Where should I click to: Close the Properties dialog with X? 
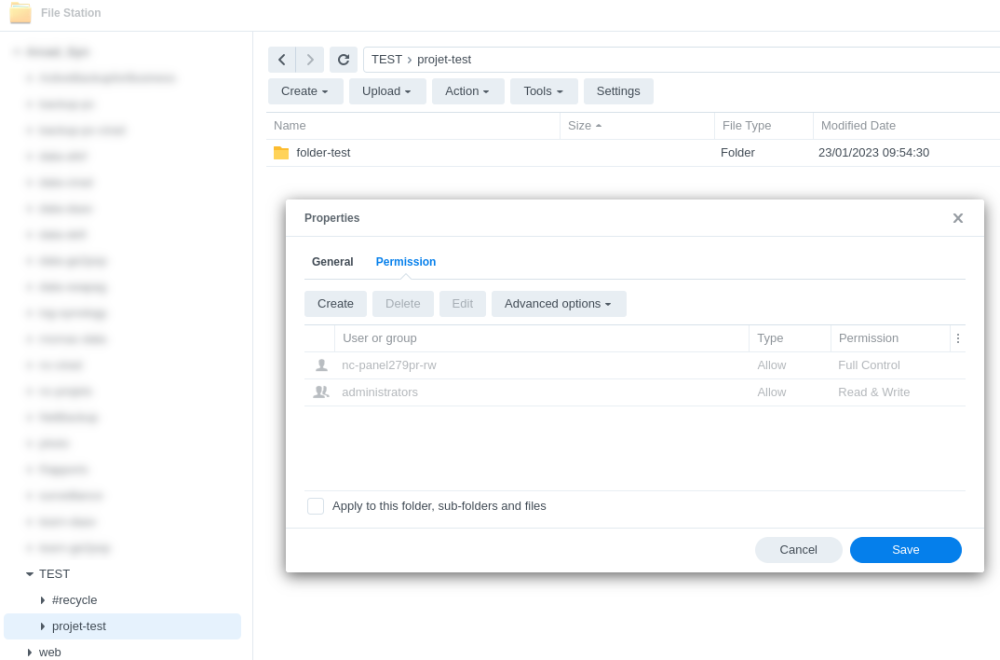coord(957,218)
